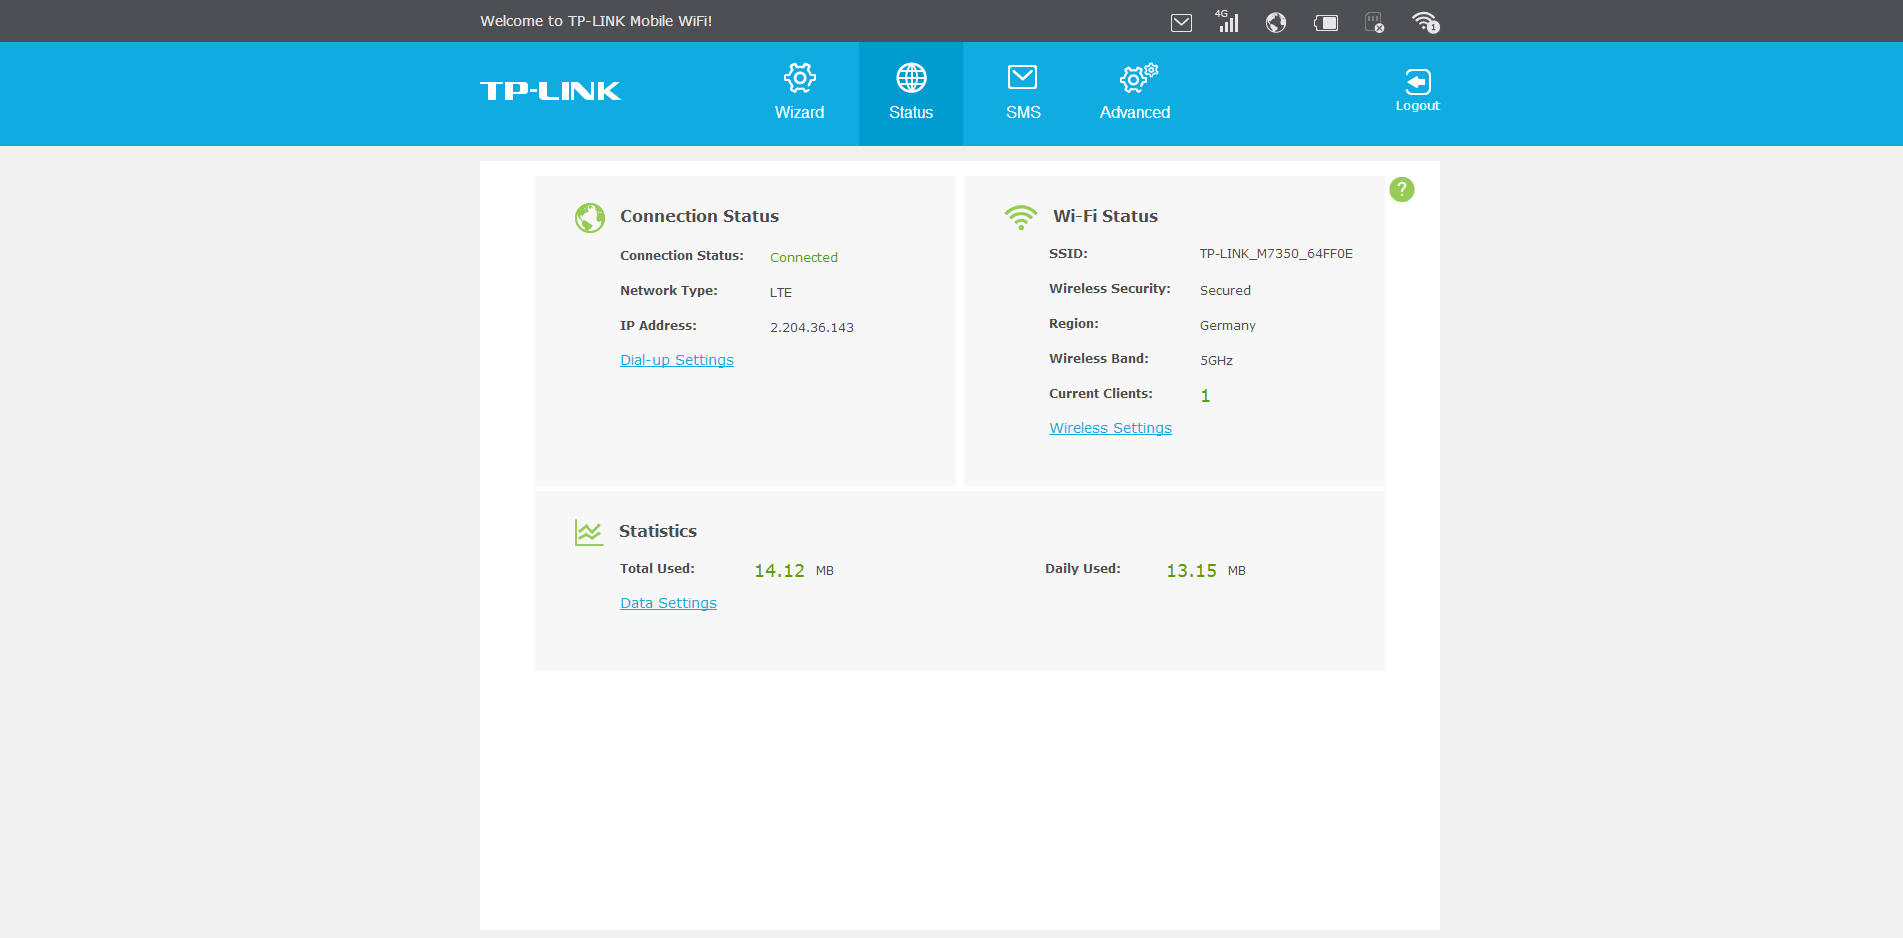The image size is (1903, 938).
Task: Click the TP-LINK logo
Action: point(550,91)
